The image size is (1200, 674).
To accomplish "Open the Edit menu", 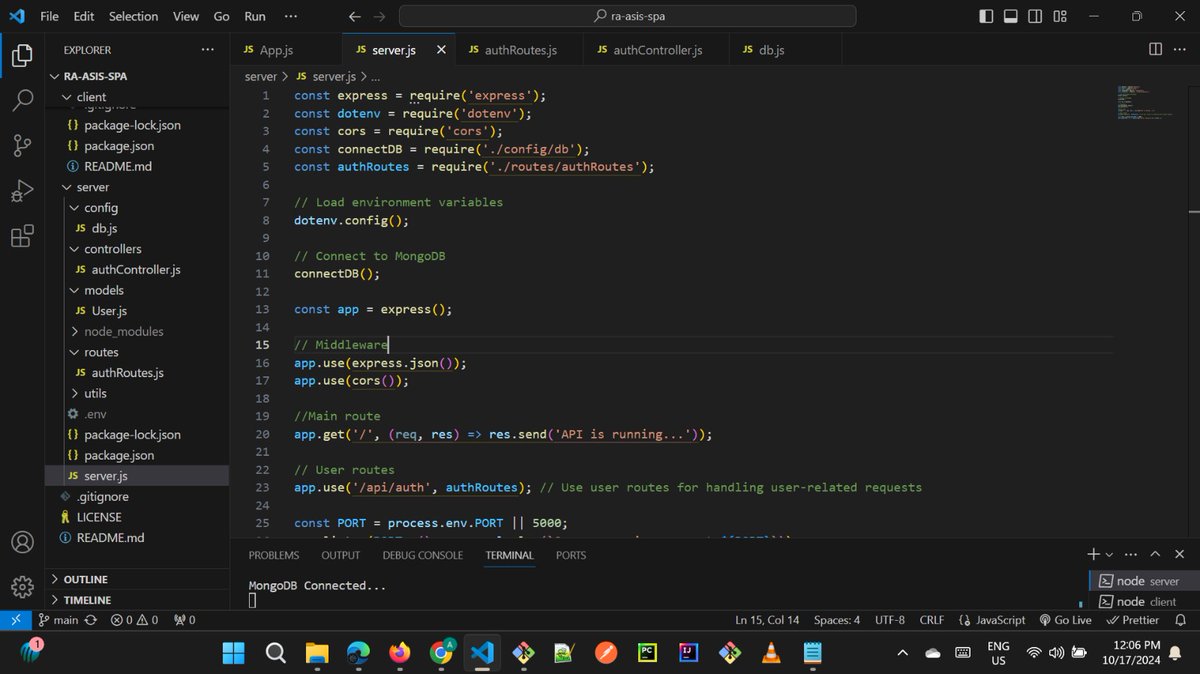I will coord(84,16).
